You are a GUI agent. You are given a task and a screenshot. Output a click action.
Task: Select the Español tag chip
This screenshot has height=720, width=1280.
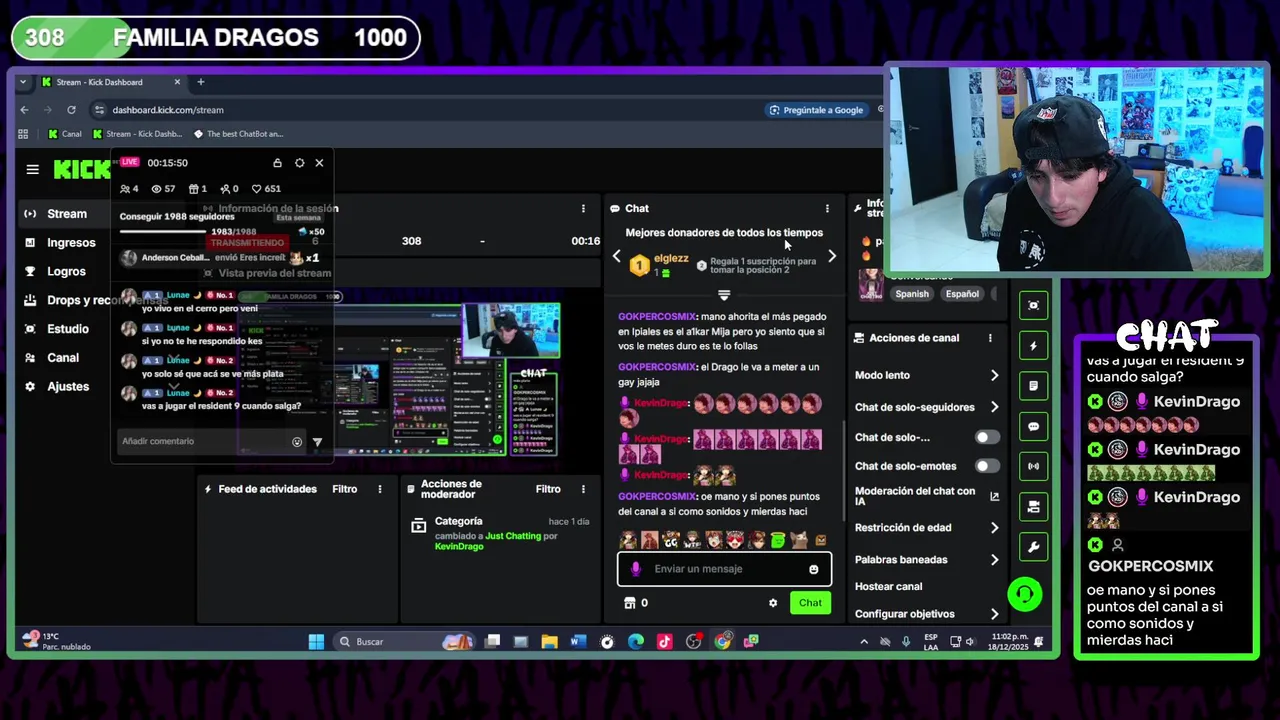962,294
